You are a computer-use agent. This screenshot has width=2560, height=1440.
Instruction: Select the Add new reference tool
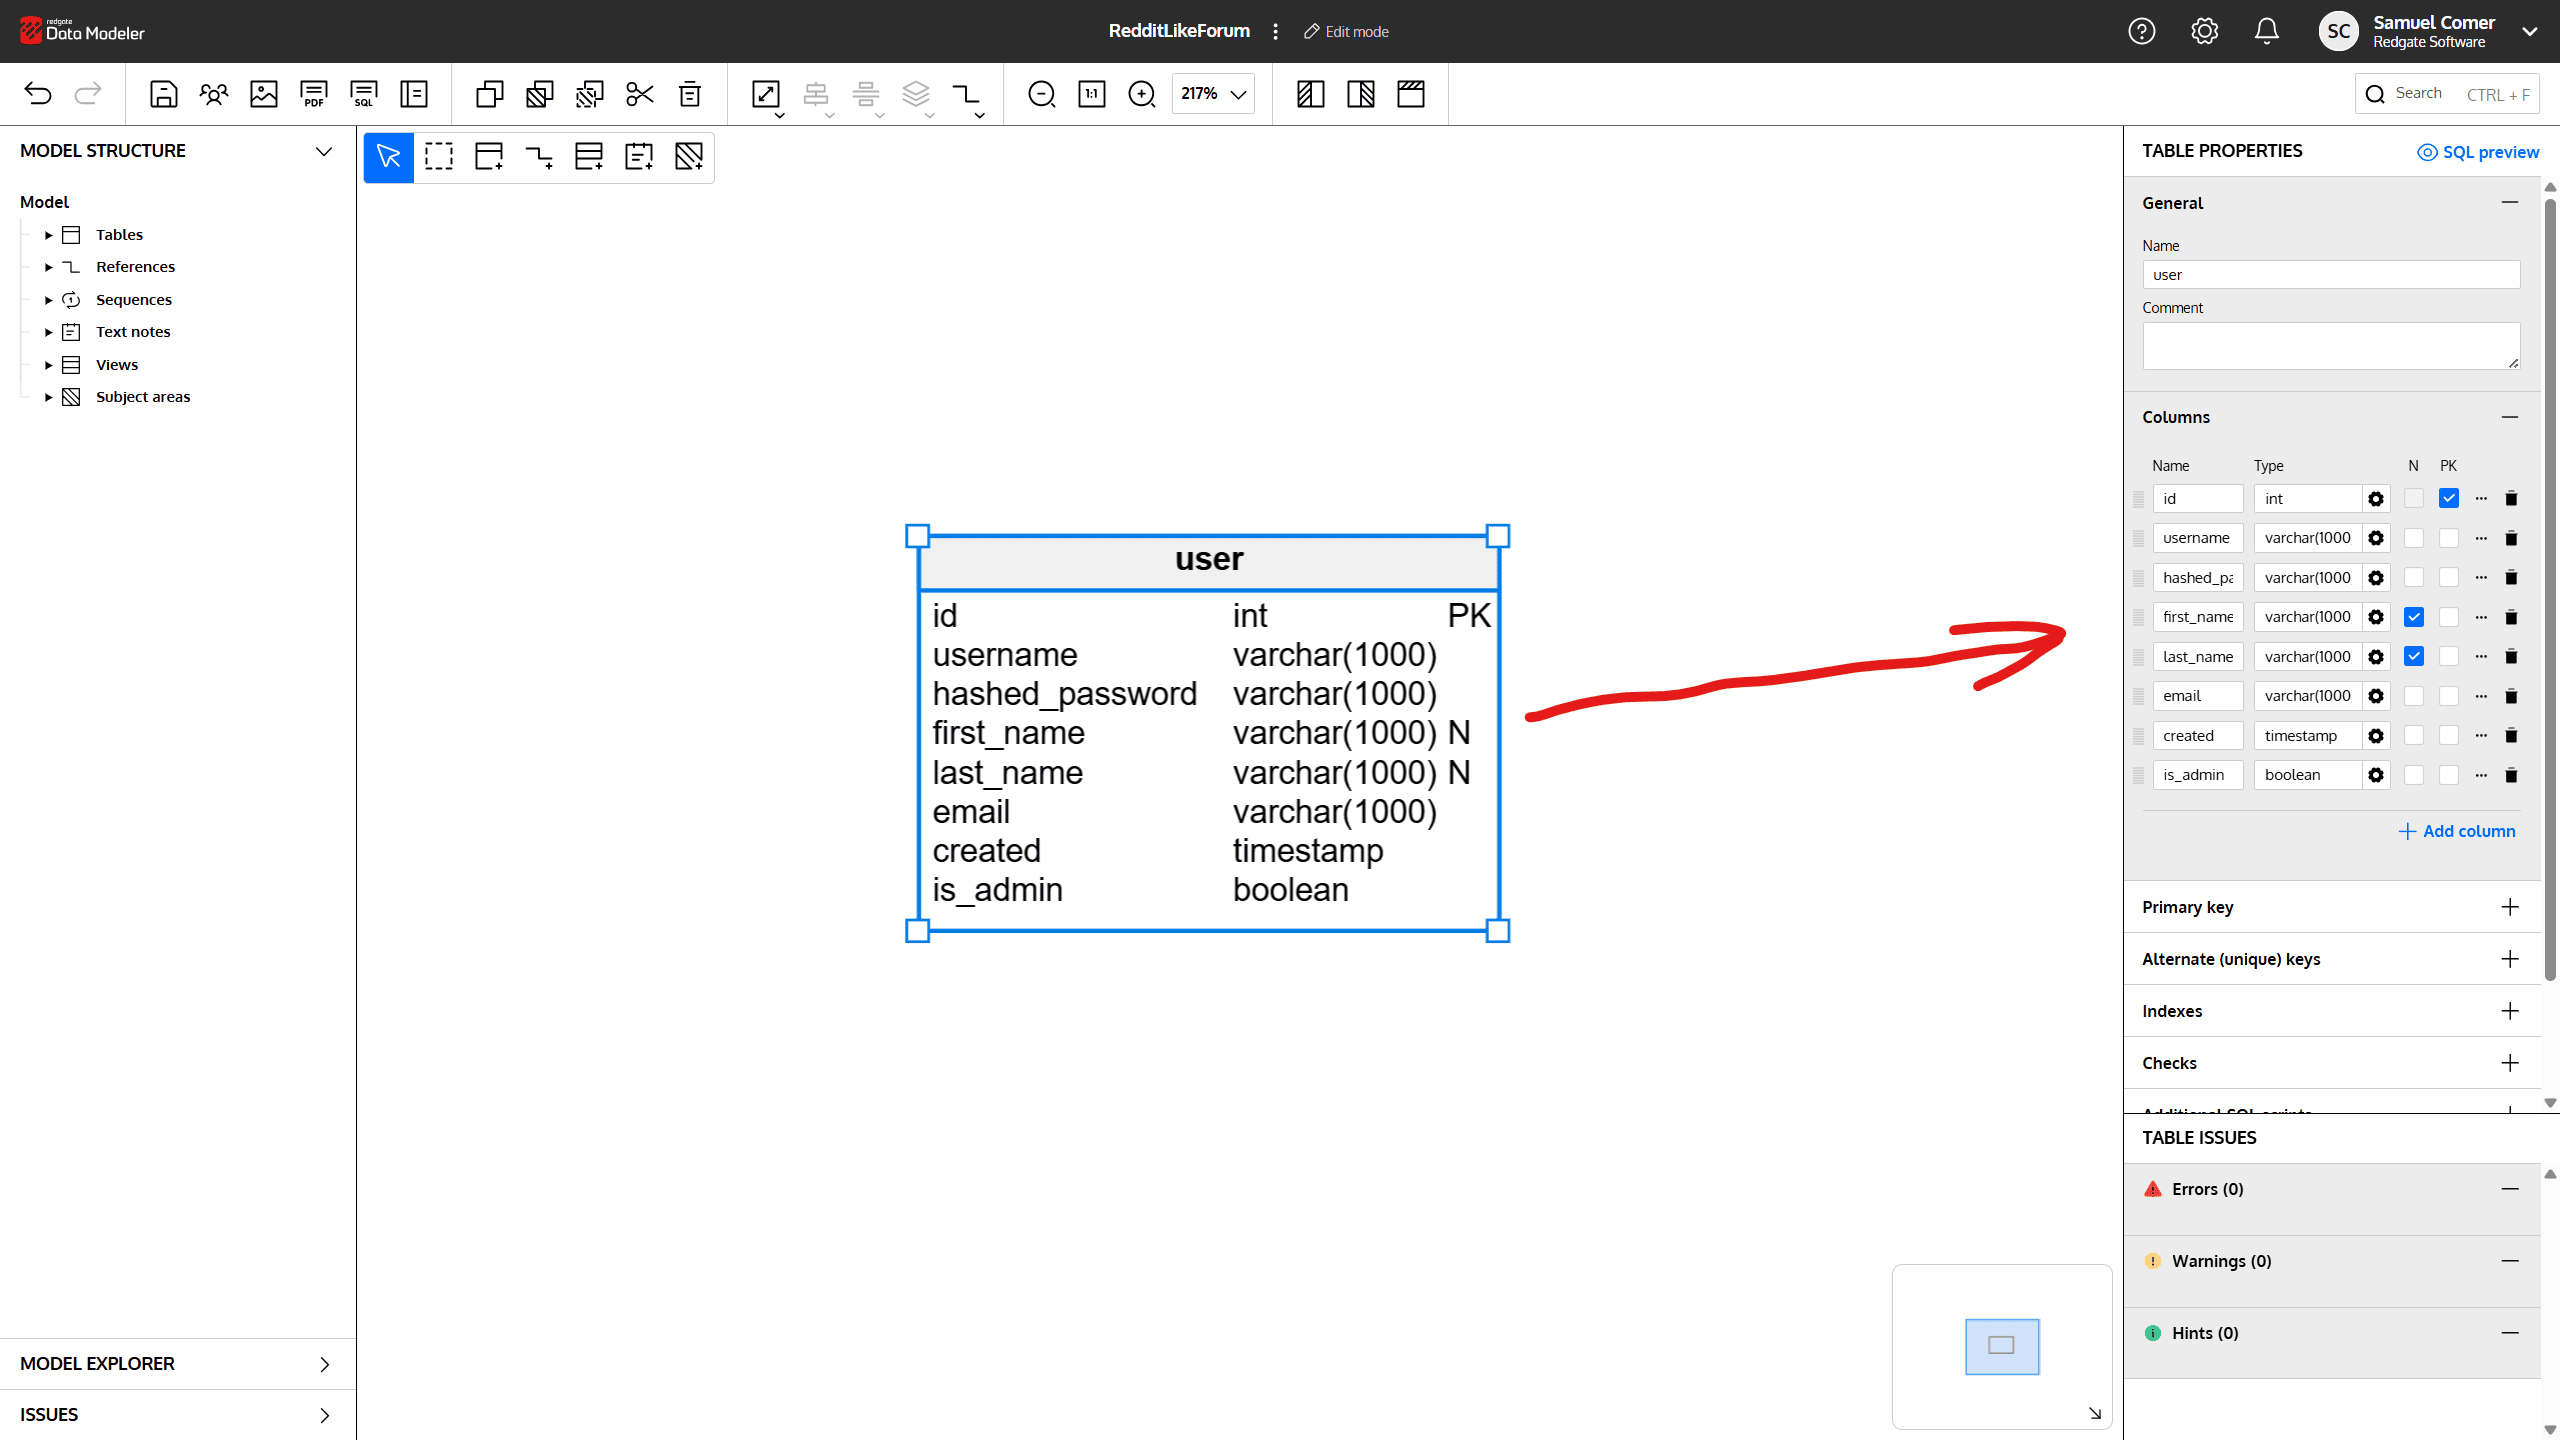(x=538, y=157)
